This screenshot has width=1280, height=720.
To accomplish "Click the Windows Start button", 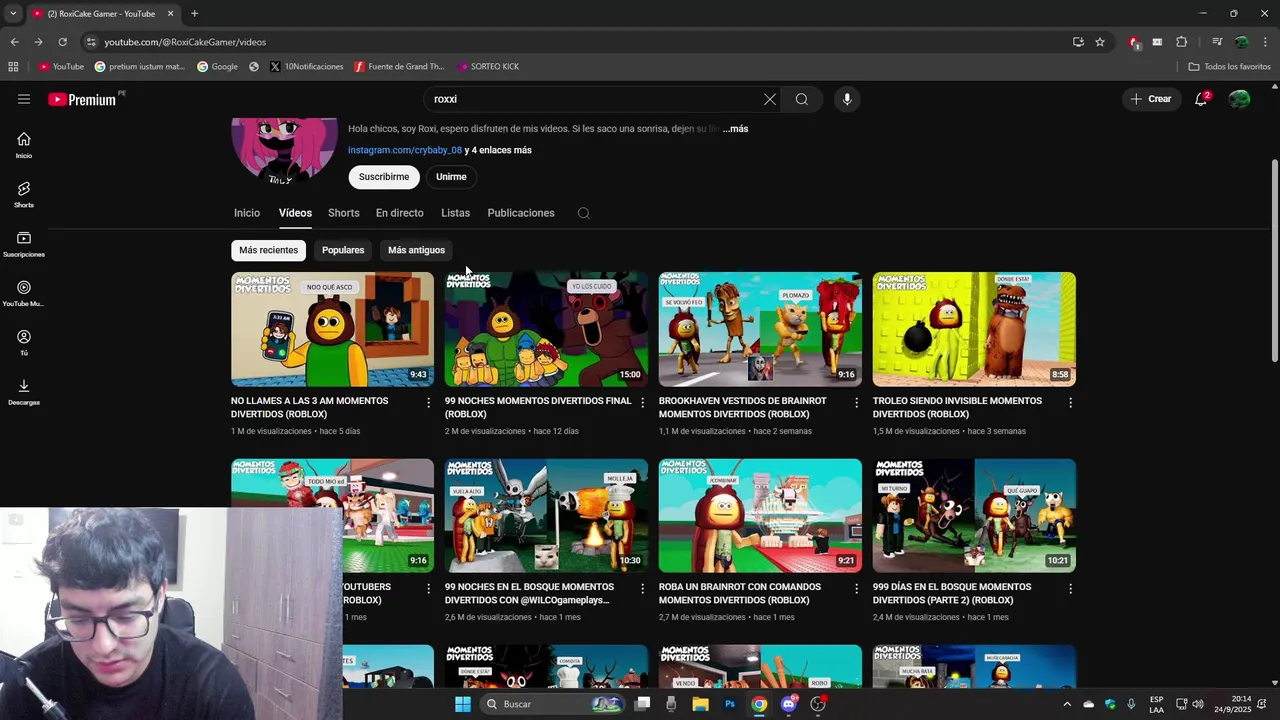I will 462,704.
